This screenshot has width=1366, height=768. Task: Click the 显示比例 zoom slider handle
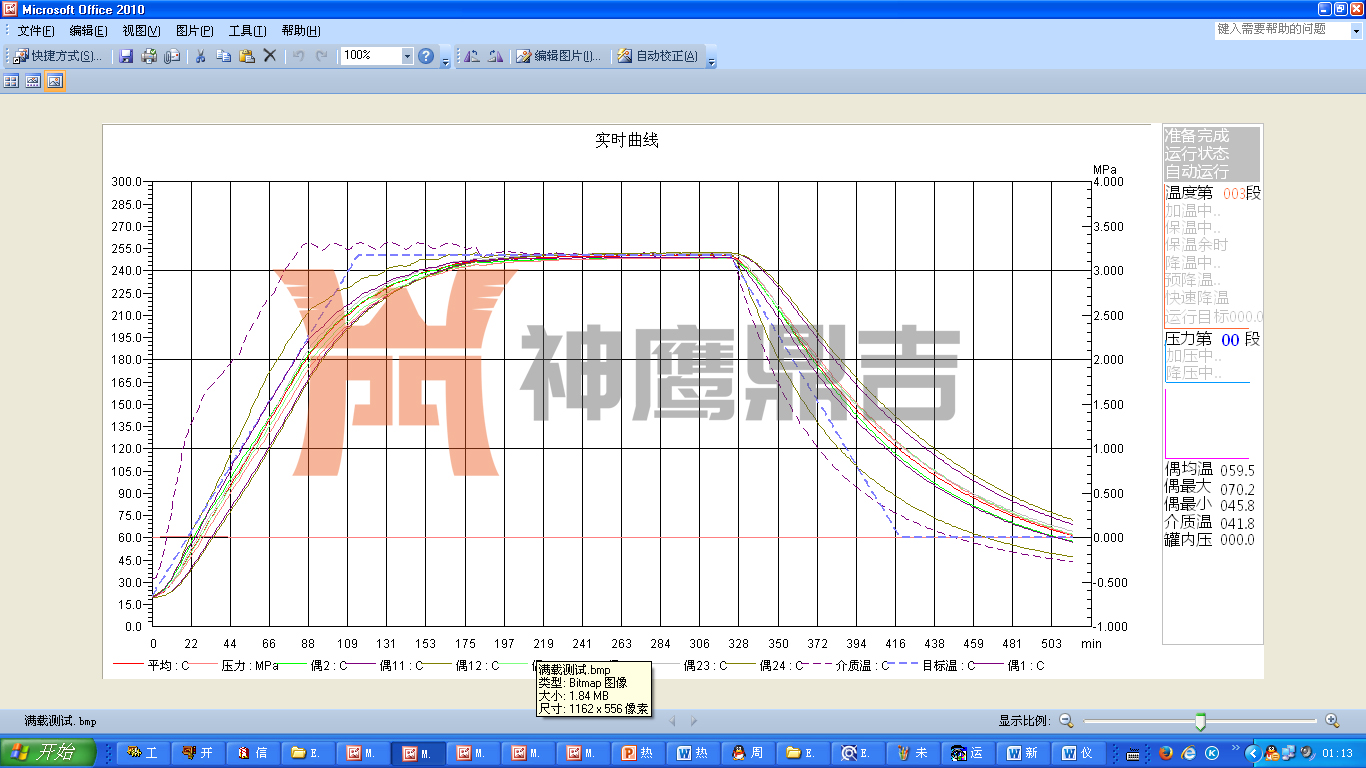pyautogui.click(x=1200, y=721)
